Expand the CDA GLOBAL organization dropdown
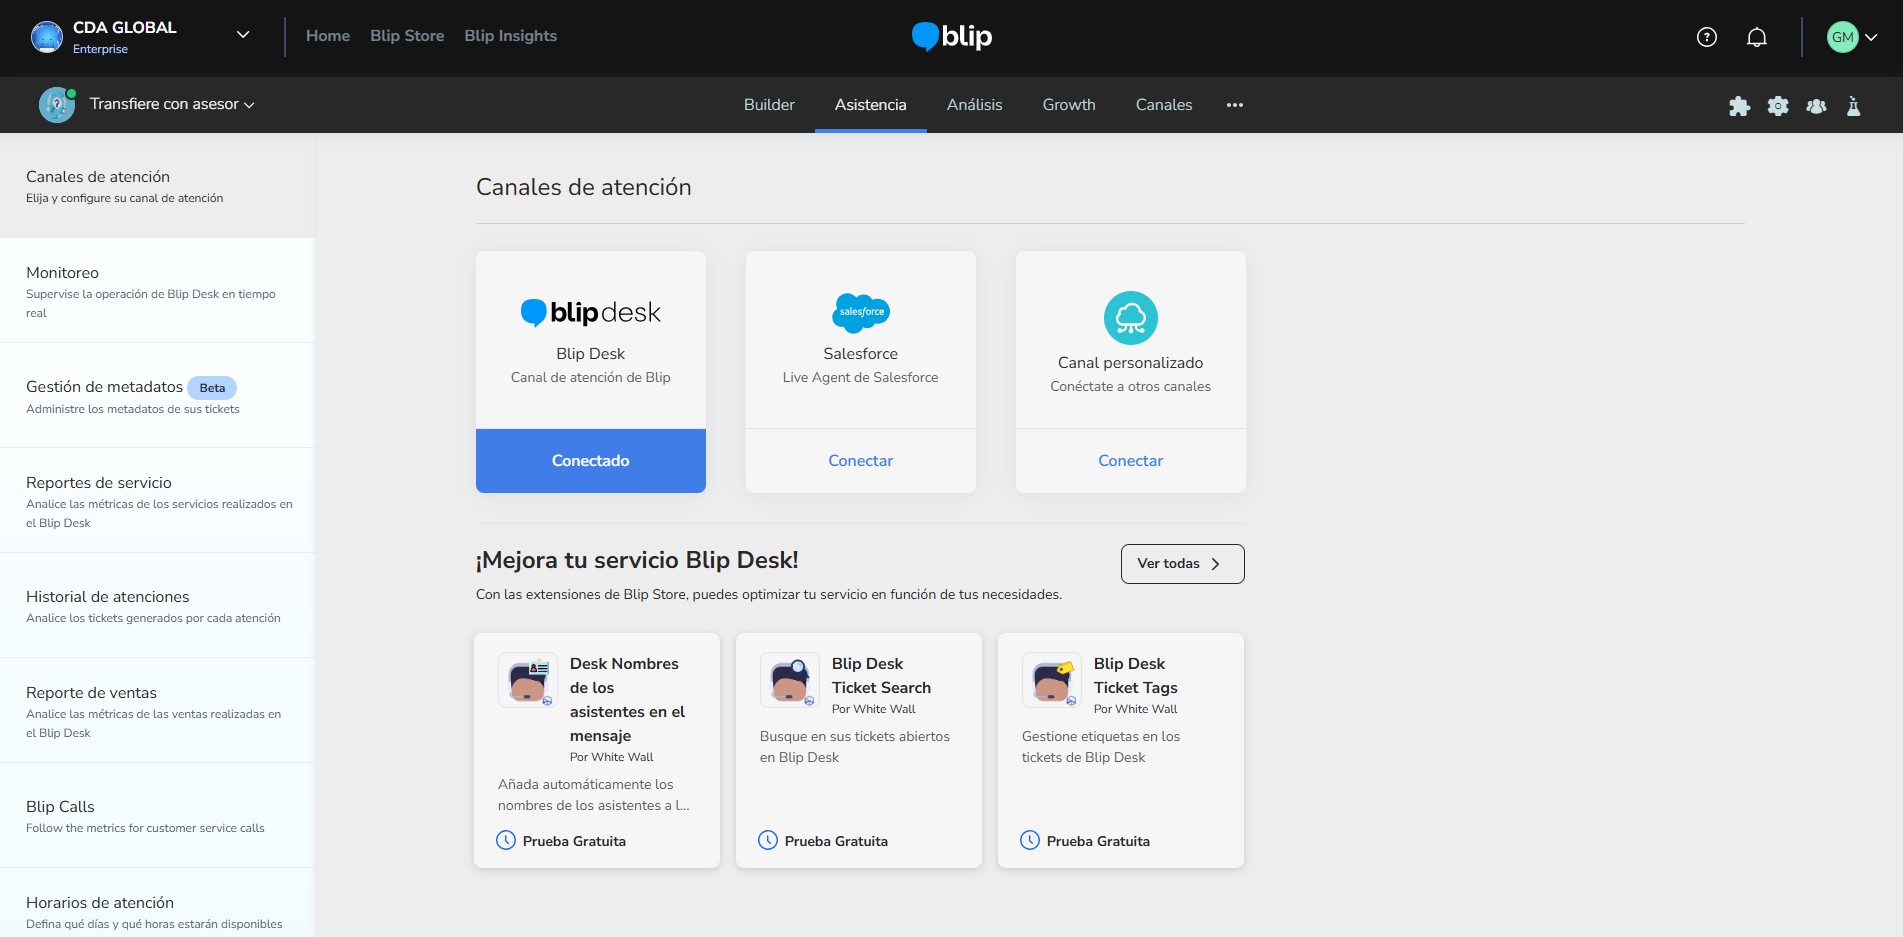This screenshot has width=1903, height=937. [x=243, y=35]
